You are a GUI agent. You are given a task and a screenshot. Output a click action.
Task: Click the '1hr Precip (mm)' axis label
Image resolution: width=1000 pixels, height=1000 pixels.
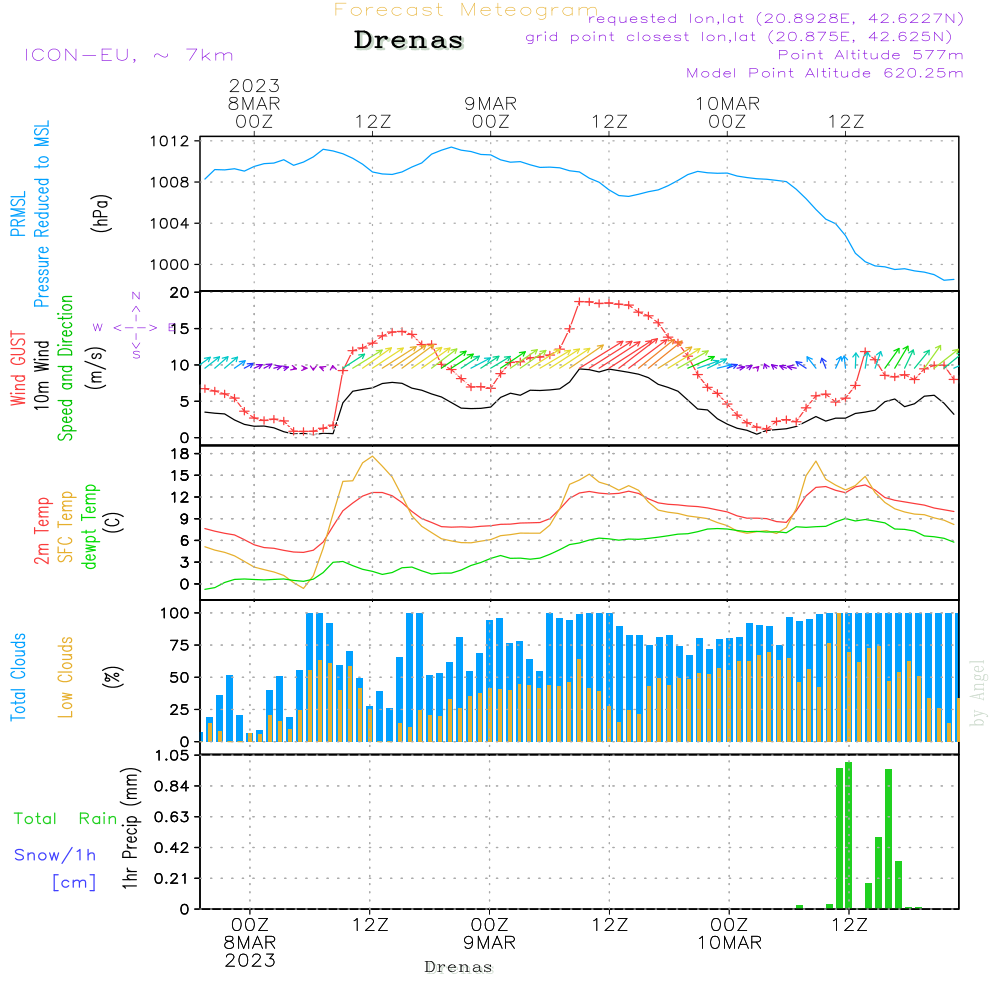tap(130, 828)
